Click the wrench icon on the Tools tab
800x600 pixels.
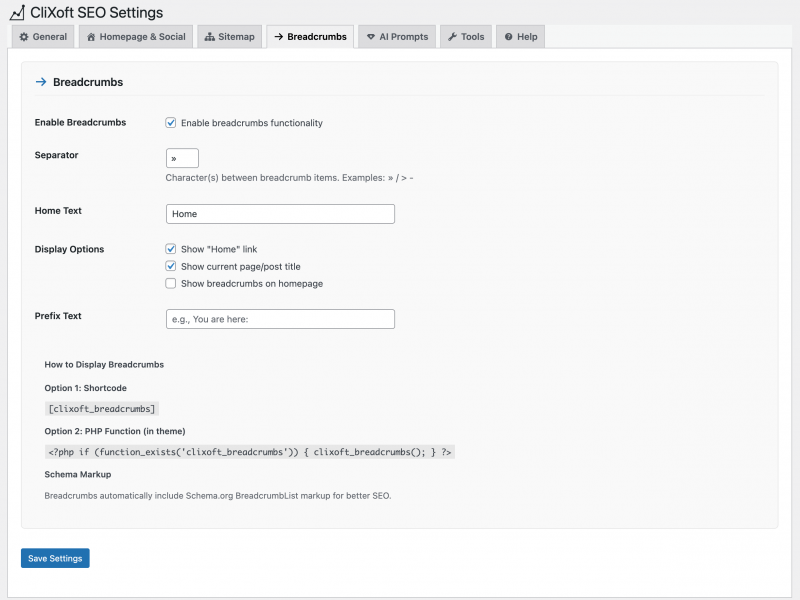point(450,36)
